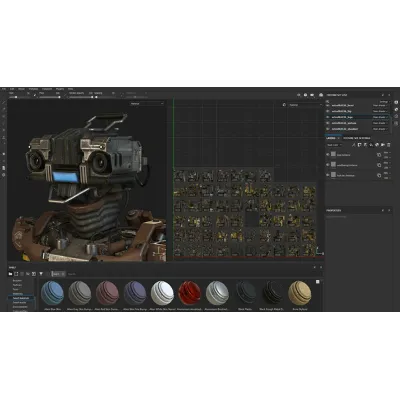Open Shader settings from right dock second icon
Viewport: 400px width, 400px height.
tap(396, 109)
